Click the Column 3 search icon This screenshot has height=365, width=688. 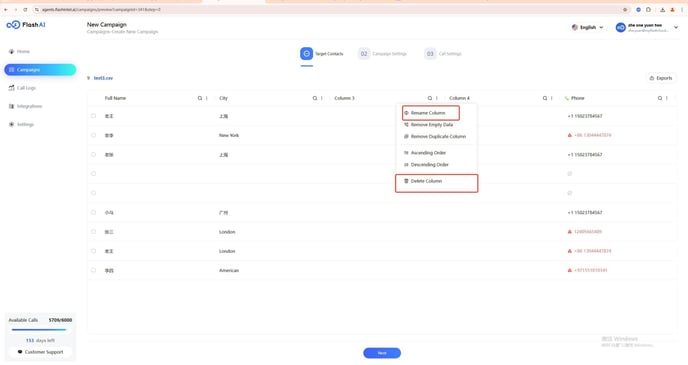pyautogui.click(x=430, y=98)
